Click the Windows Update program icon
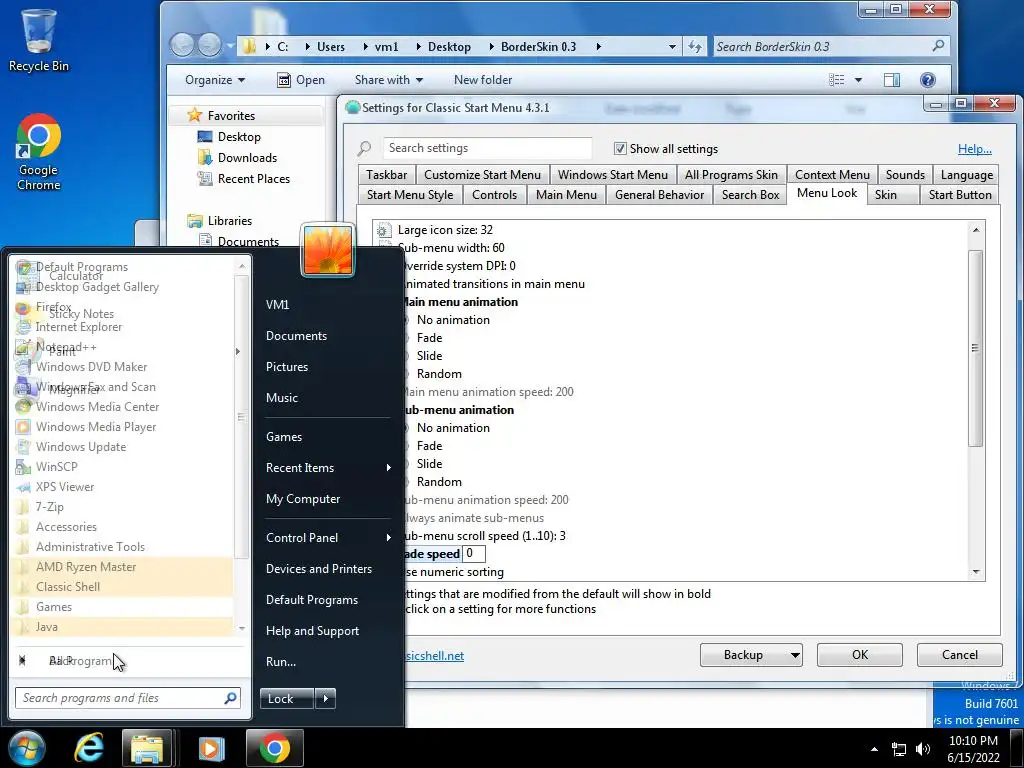This screenshot has width=1024, height=768. click(23, 447)
